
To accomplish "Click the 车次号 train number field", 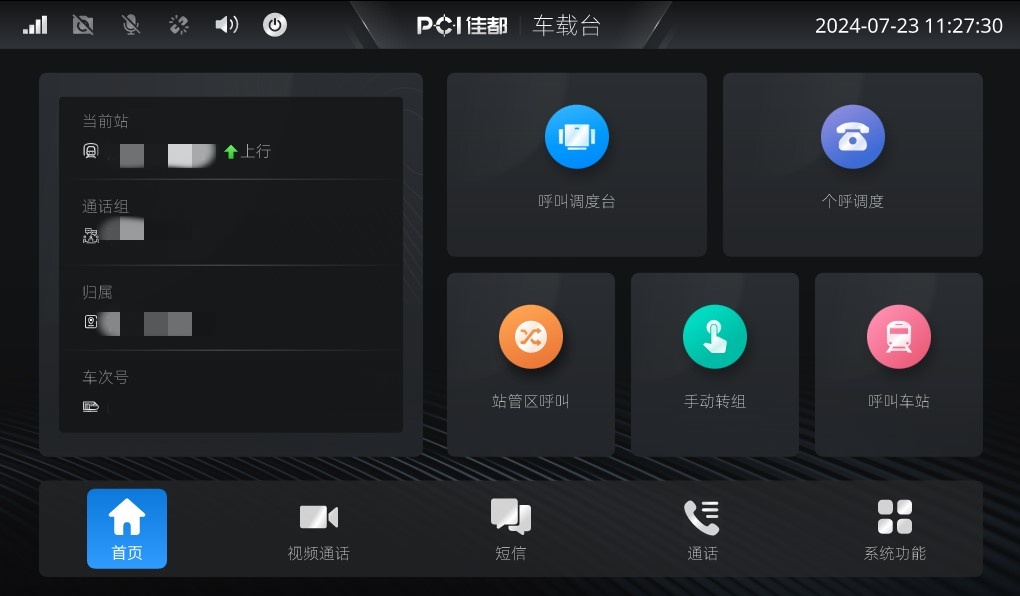I will pyautogui.click(x=231, y=392).
